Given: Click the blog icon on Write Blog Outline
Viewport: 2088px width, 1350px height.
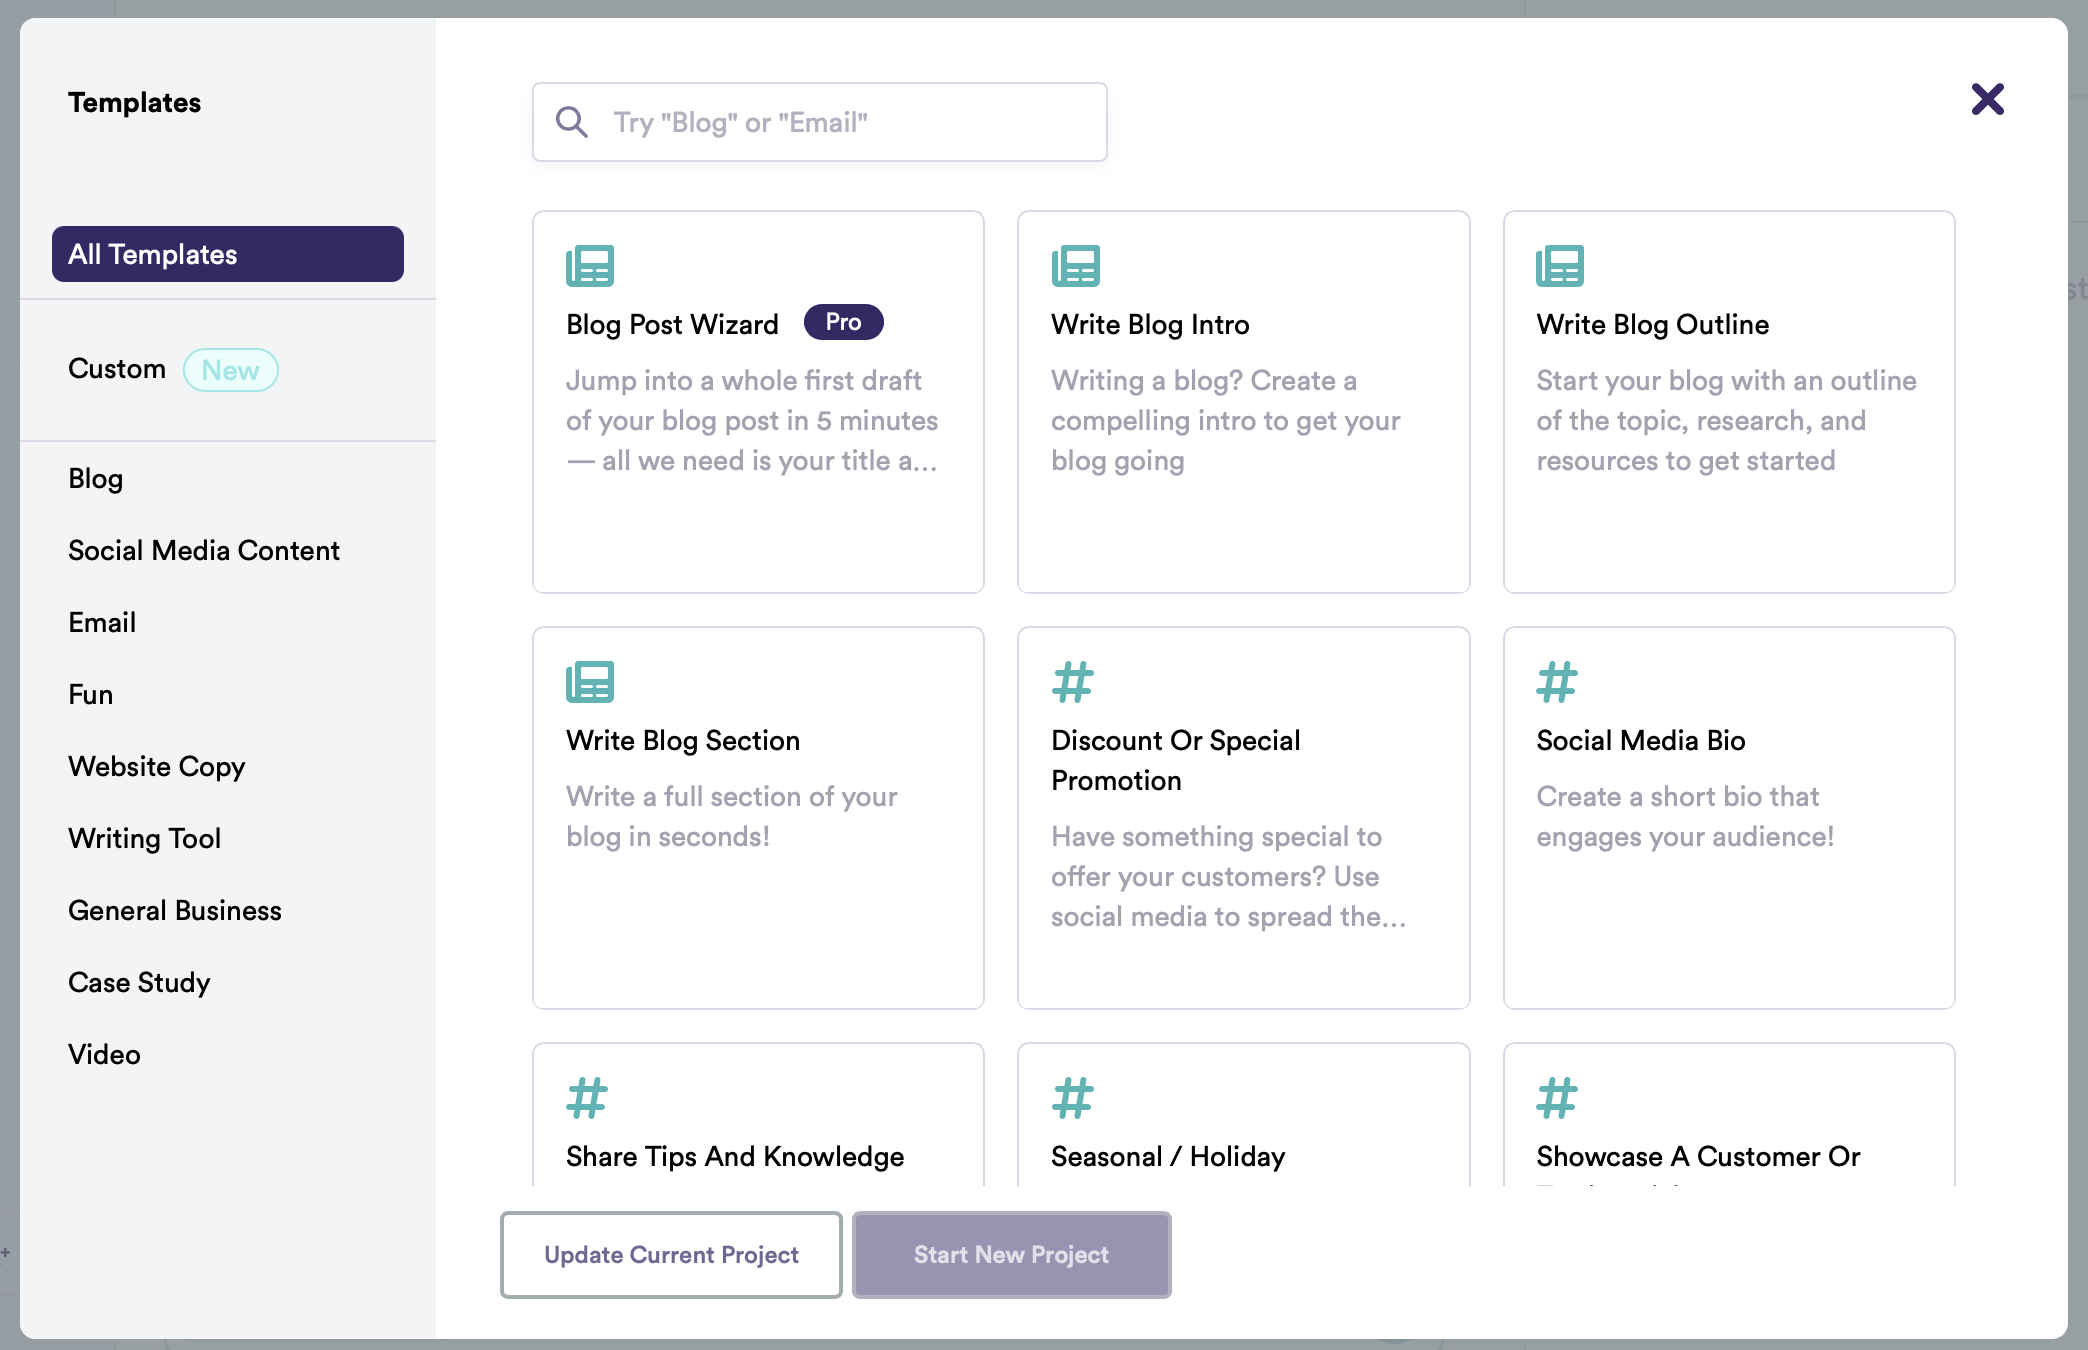Looking at the screenshot, I should click(x=1560, y=266).
